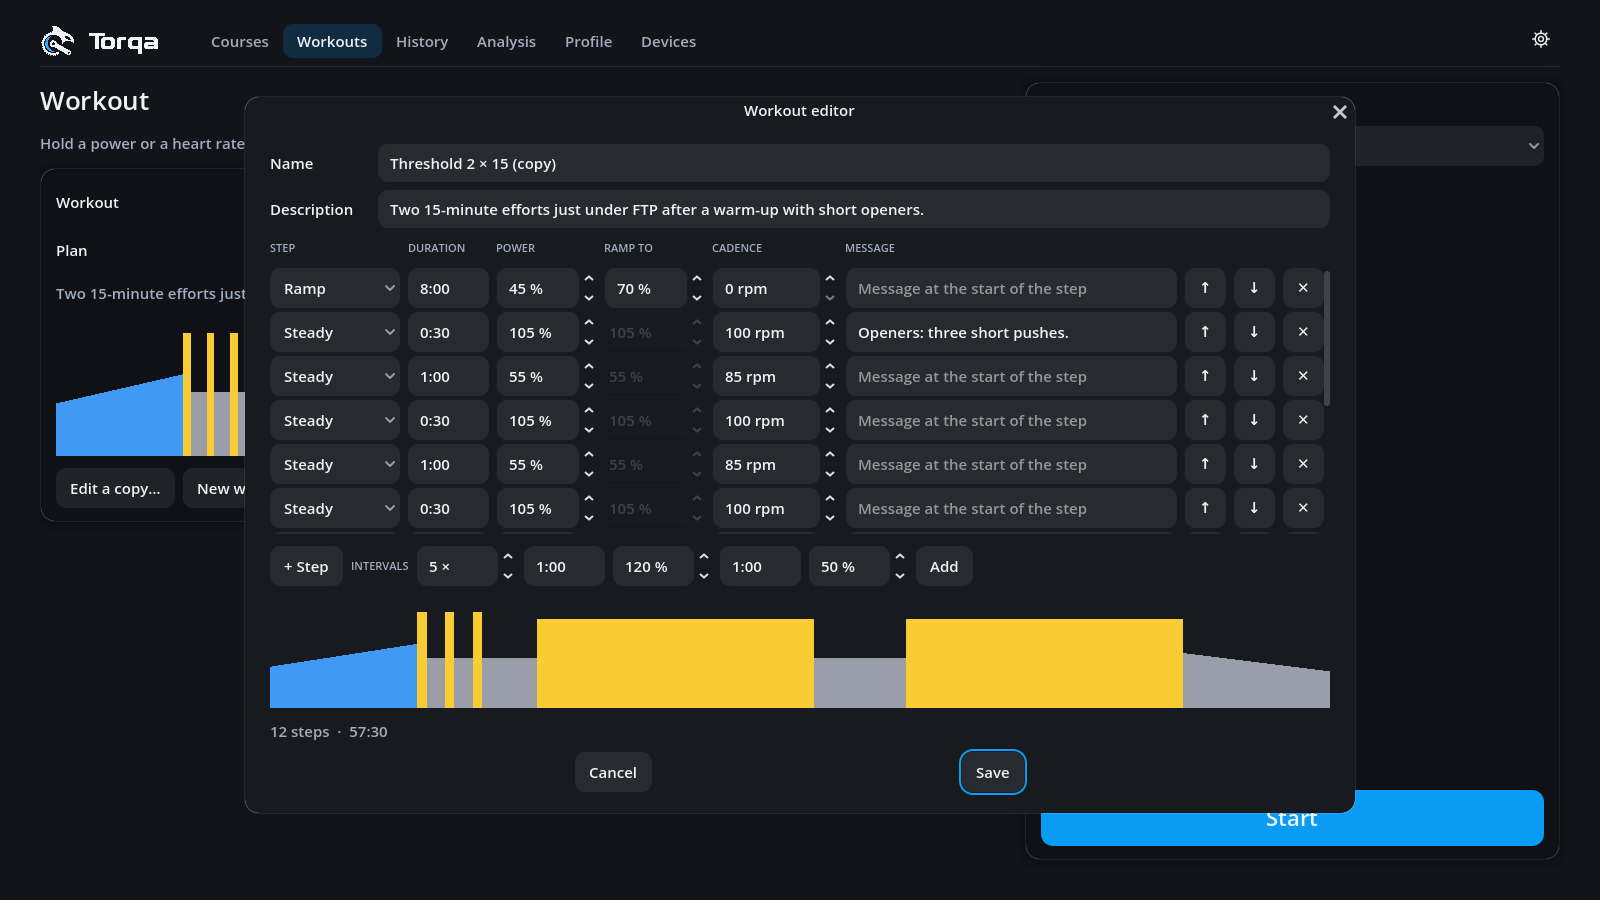Move the Ramp step down
Screen dimensions: 1600x900
[1254, 288]
